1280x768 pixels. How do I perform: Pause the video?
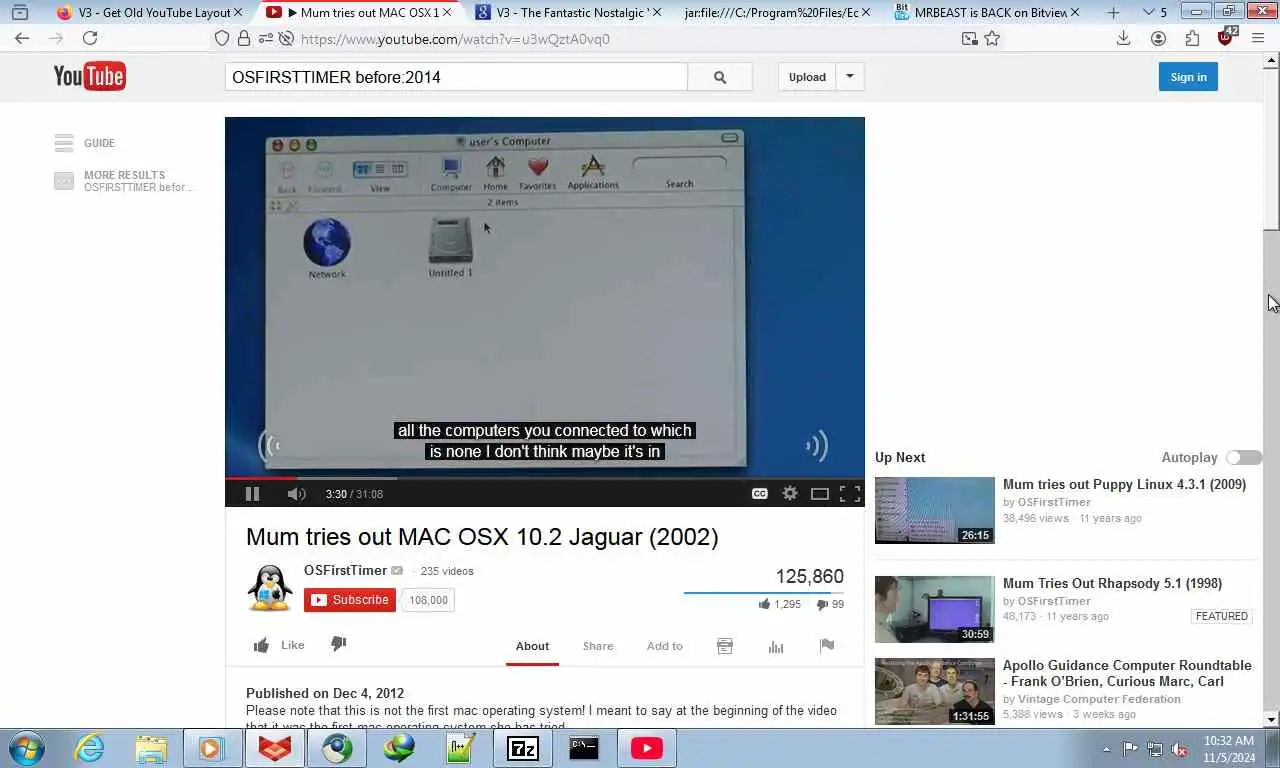(x=252, y=494)
